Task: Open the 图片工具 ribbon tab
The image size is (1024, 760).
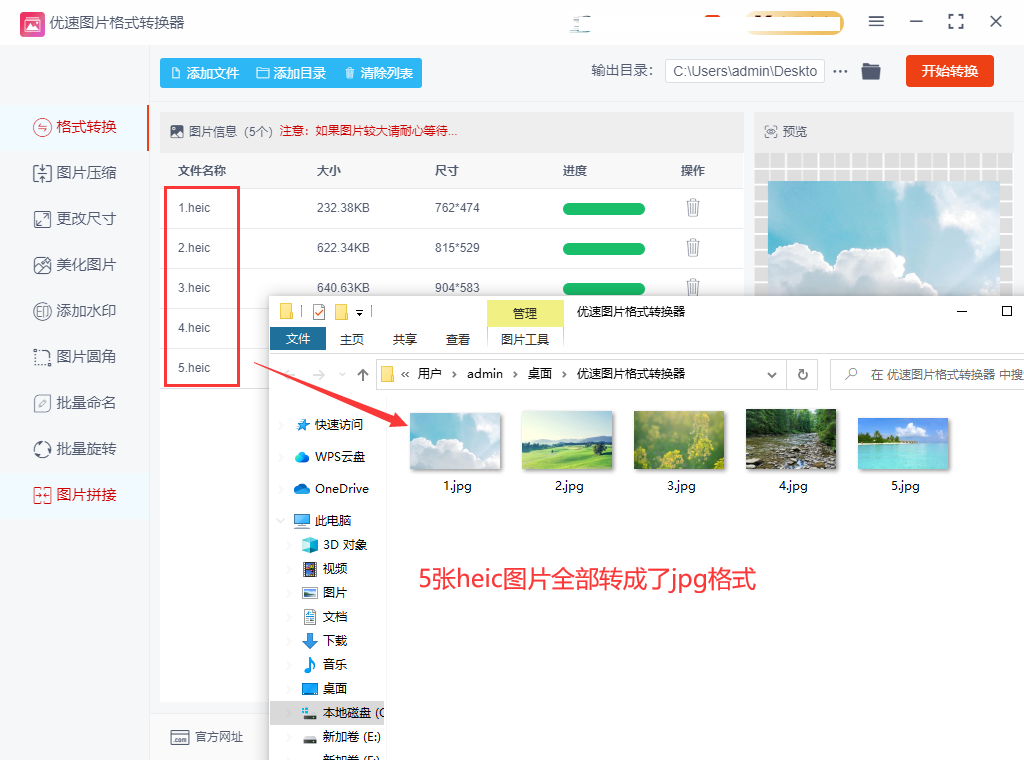Action: coord(525,340)
